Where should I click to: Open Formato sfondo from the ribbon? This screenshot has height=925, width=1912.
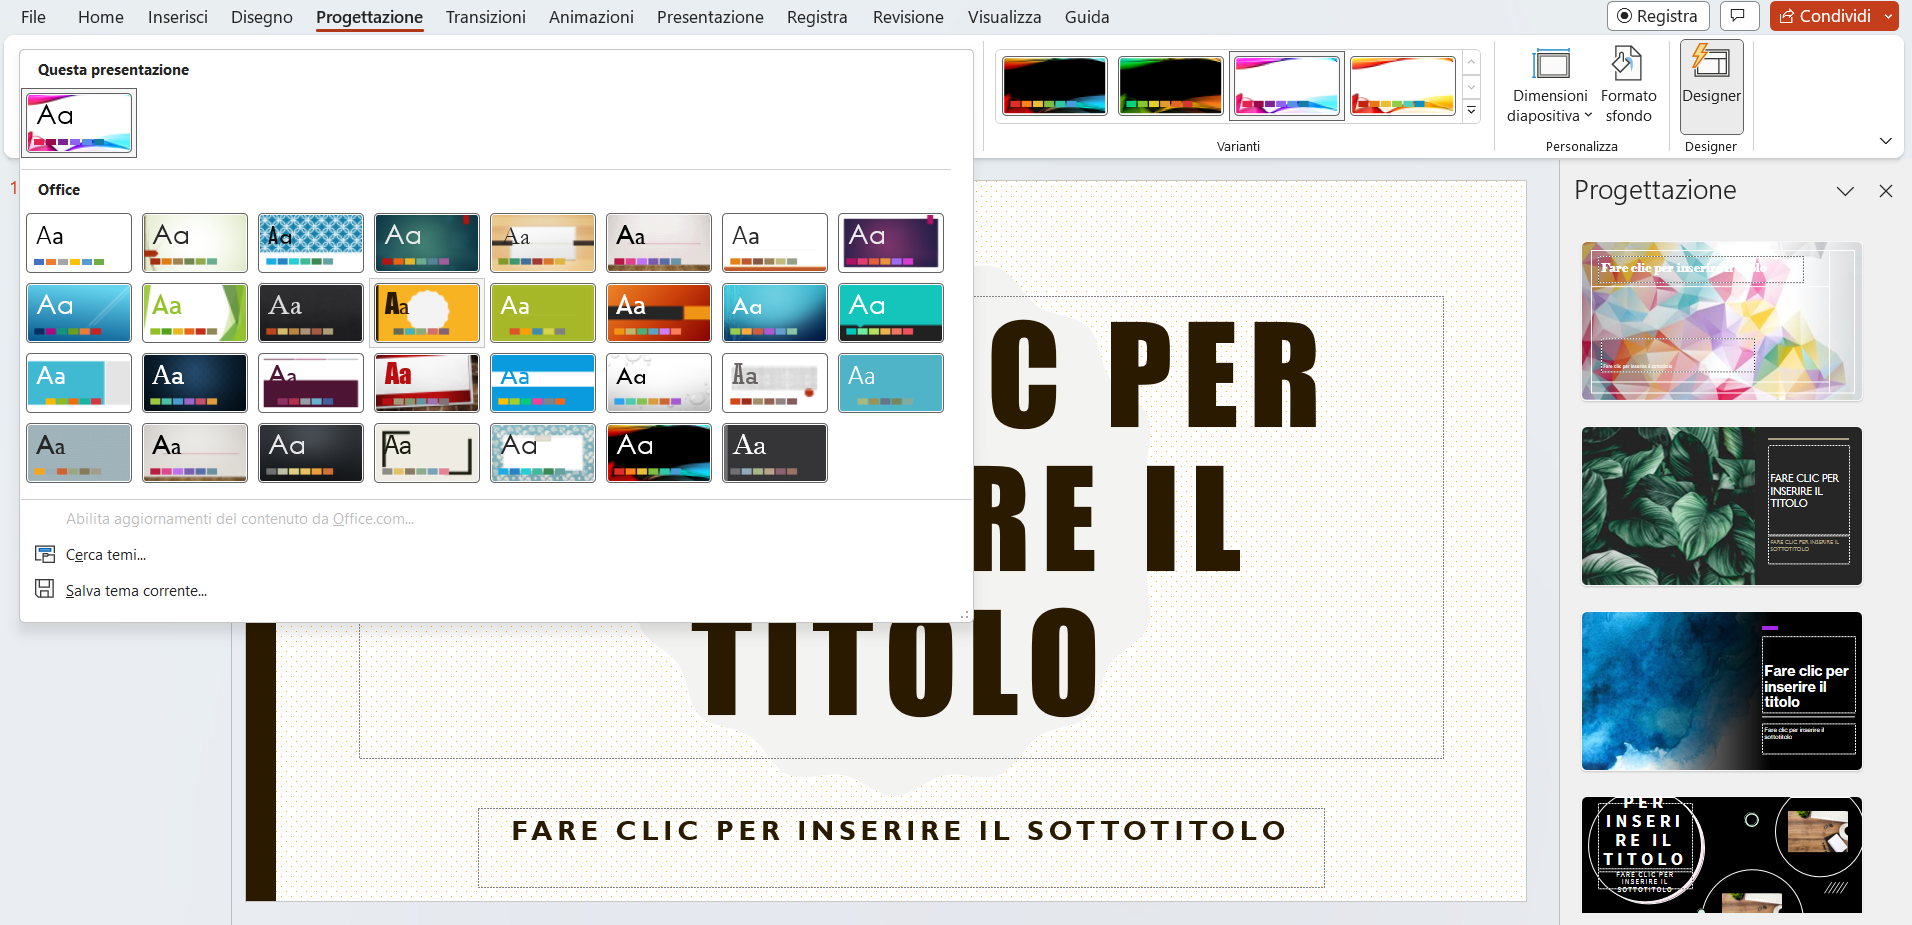(x=1628, y=85)
